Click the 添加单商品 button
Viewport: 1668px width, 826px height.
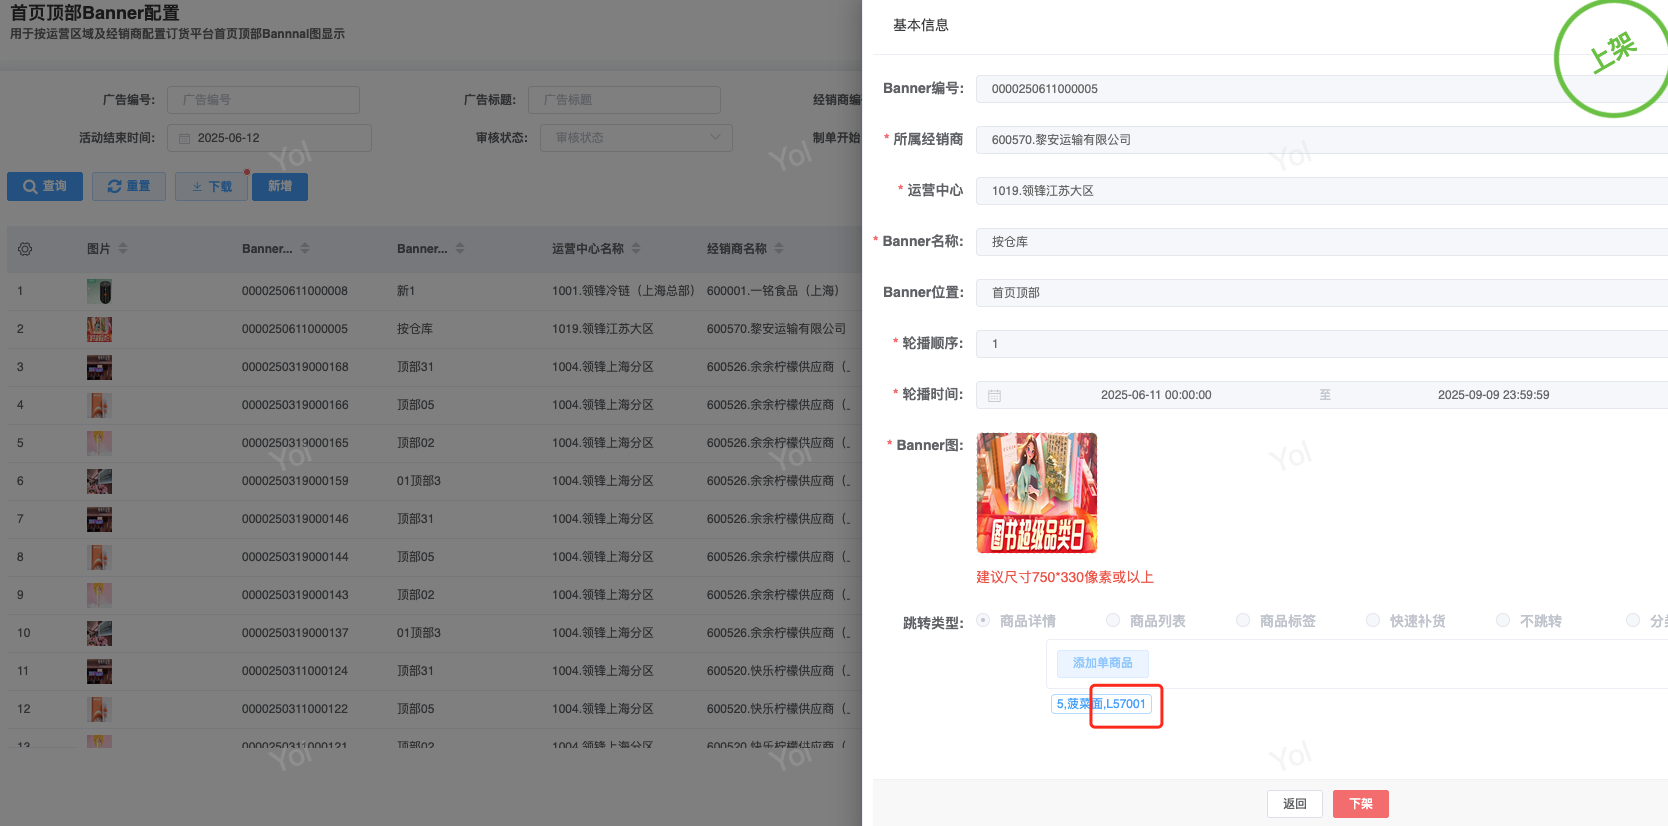(1103, 663)
